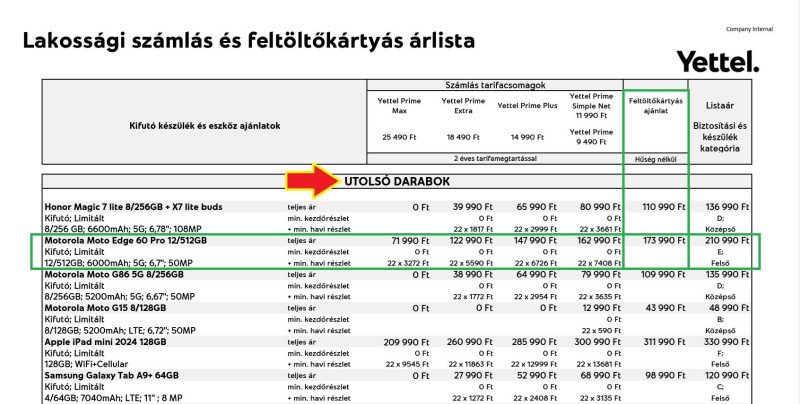
Task: Click the 'Yettel Prime Plus' column header
Action: [527, 106]
